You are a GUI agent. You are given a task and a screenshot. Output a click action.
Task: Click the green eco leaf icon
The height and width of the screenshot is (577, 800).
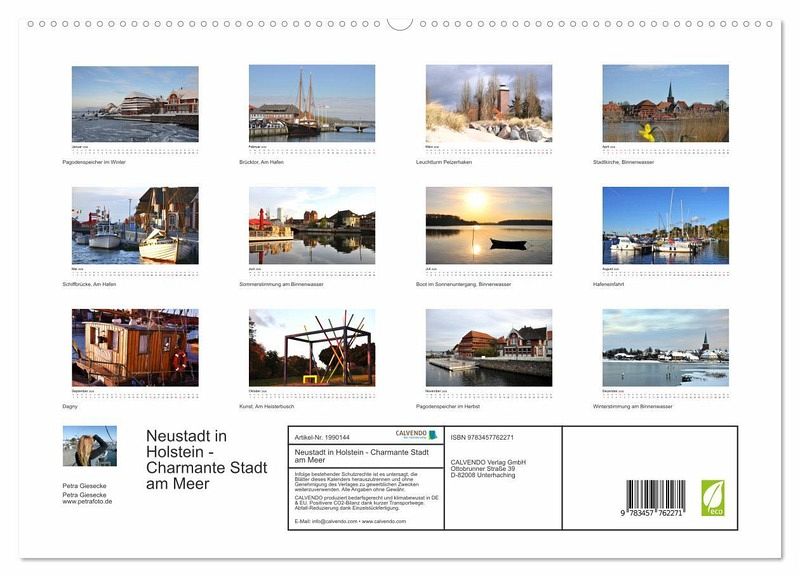click(713, 497)
